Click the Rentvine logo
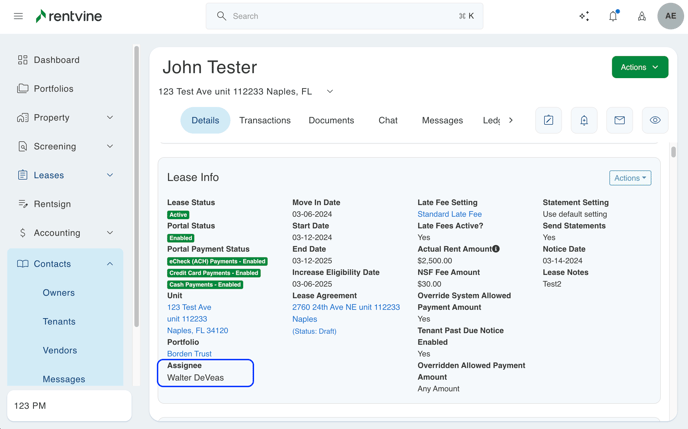Viewport: 688px width, 429px height. [68, 16]
